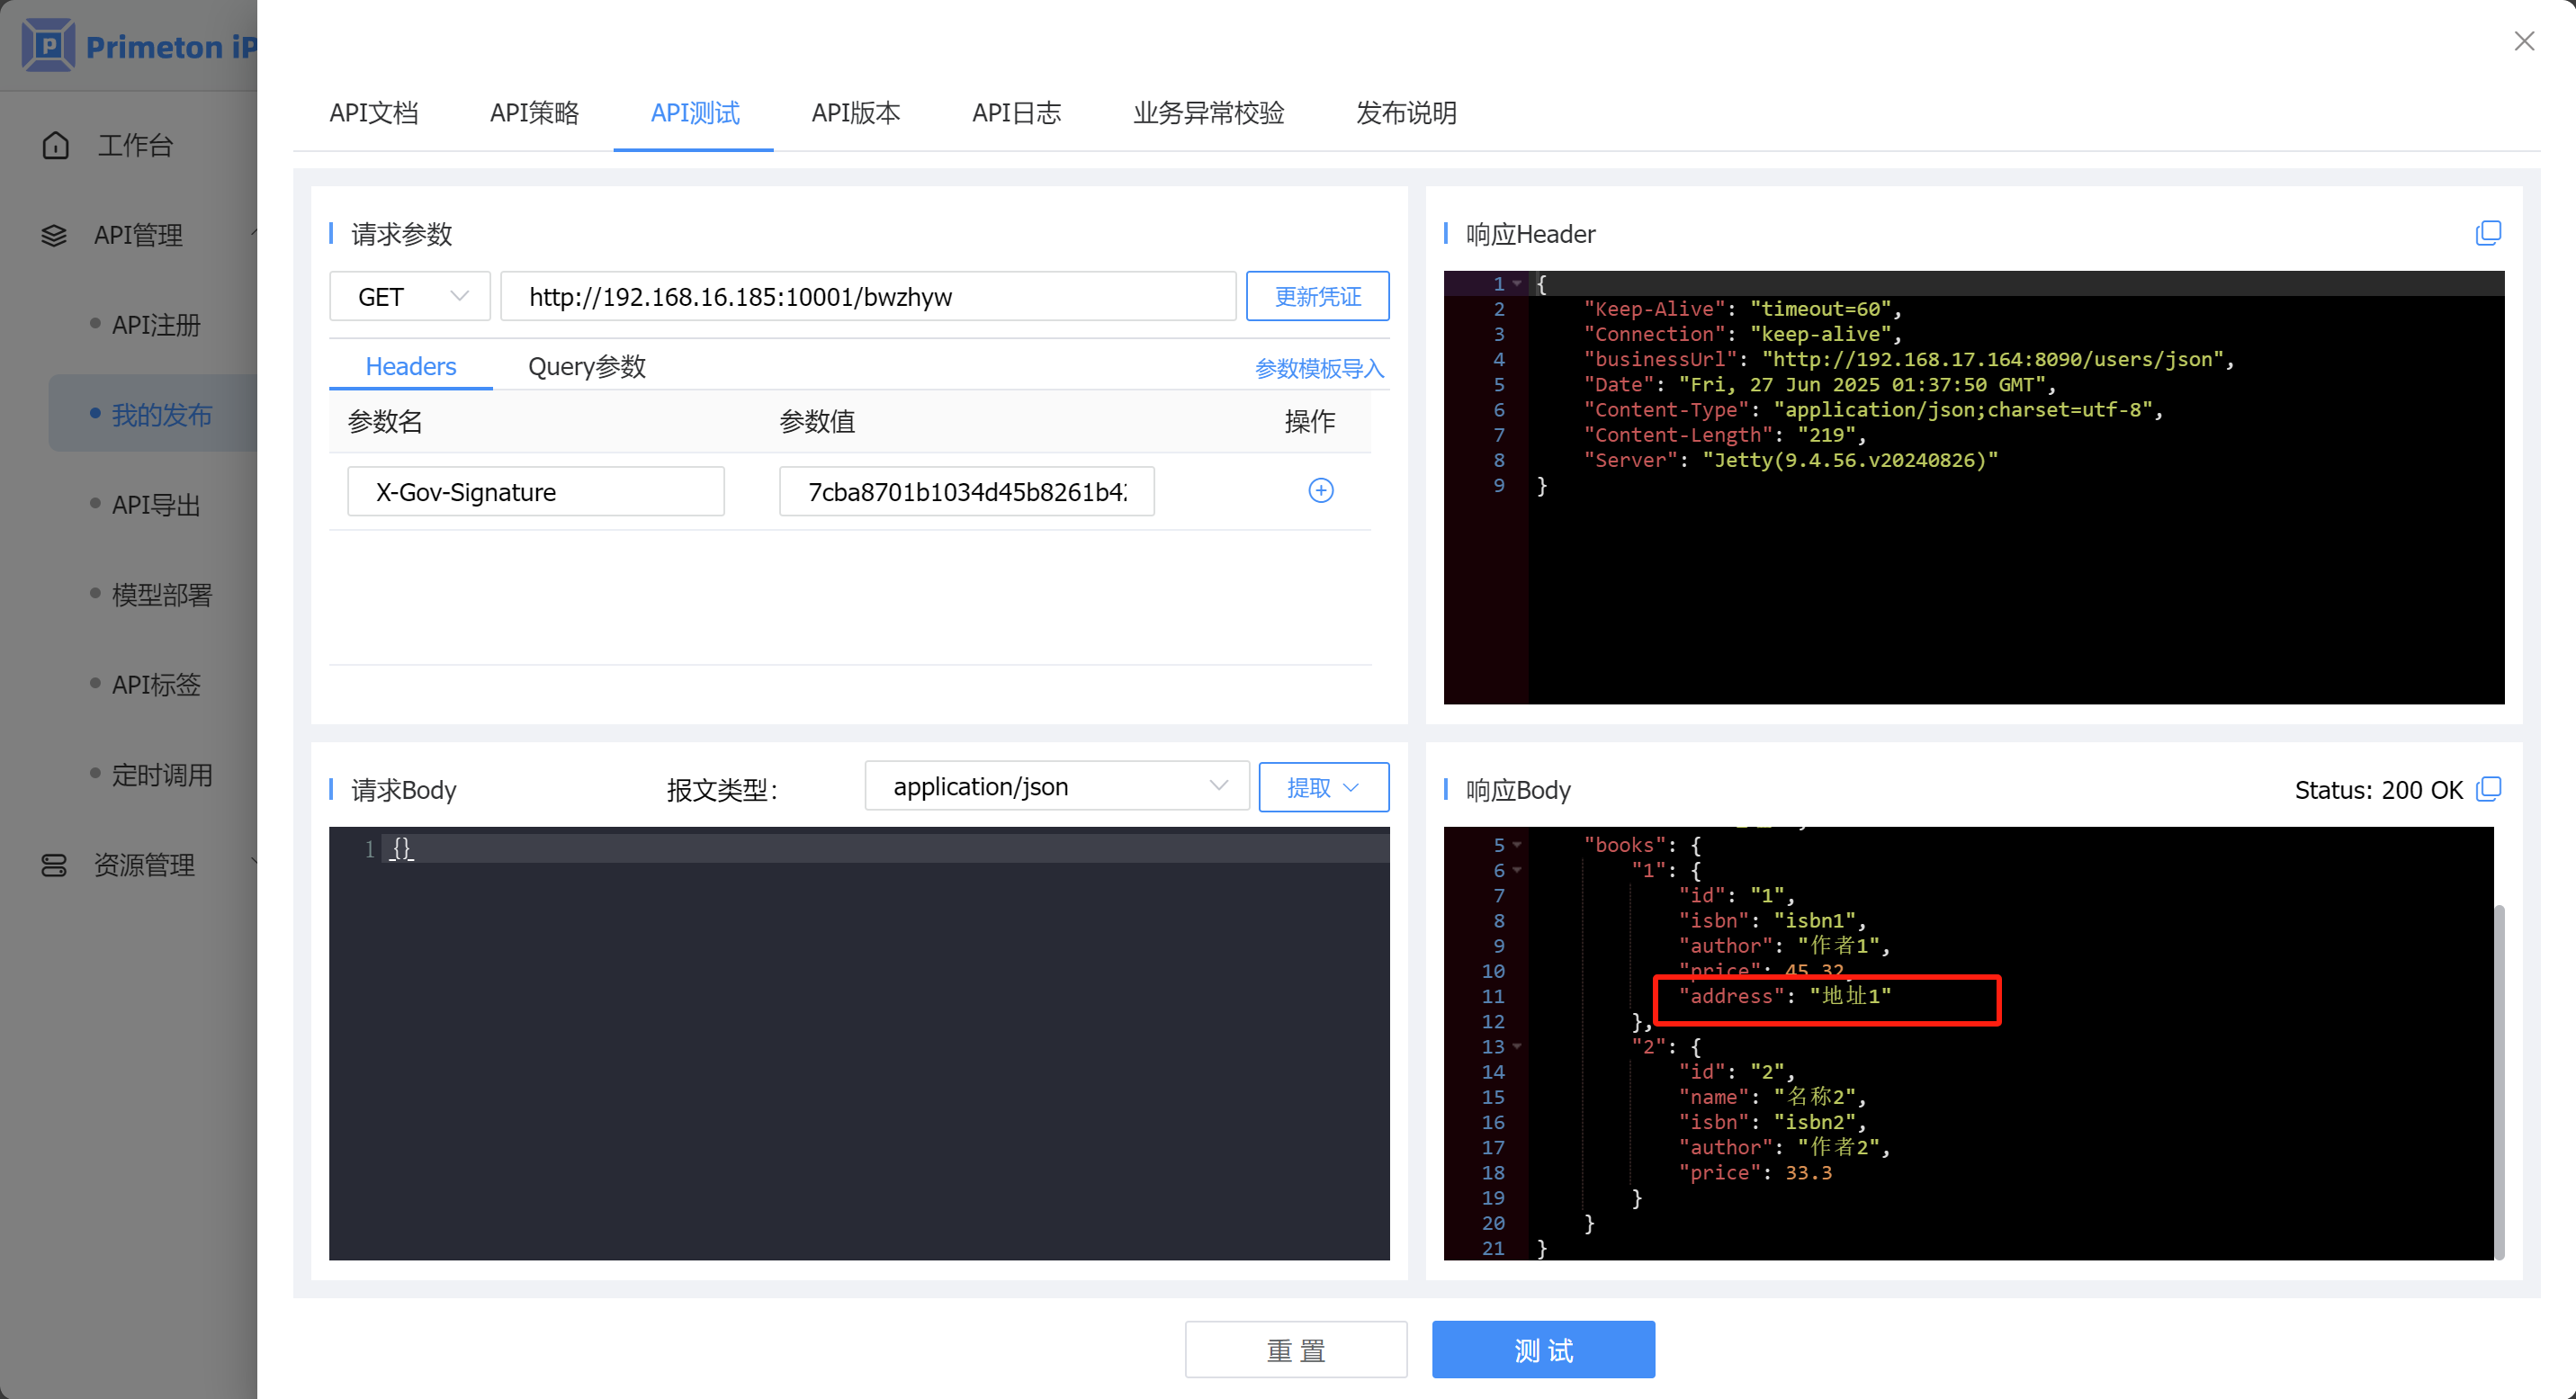Close the API detail dialog with X
The image size is (2576, 1399).
coord(2524,41)
